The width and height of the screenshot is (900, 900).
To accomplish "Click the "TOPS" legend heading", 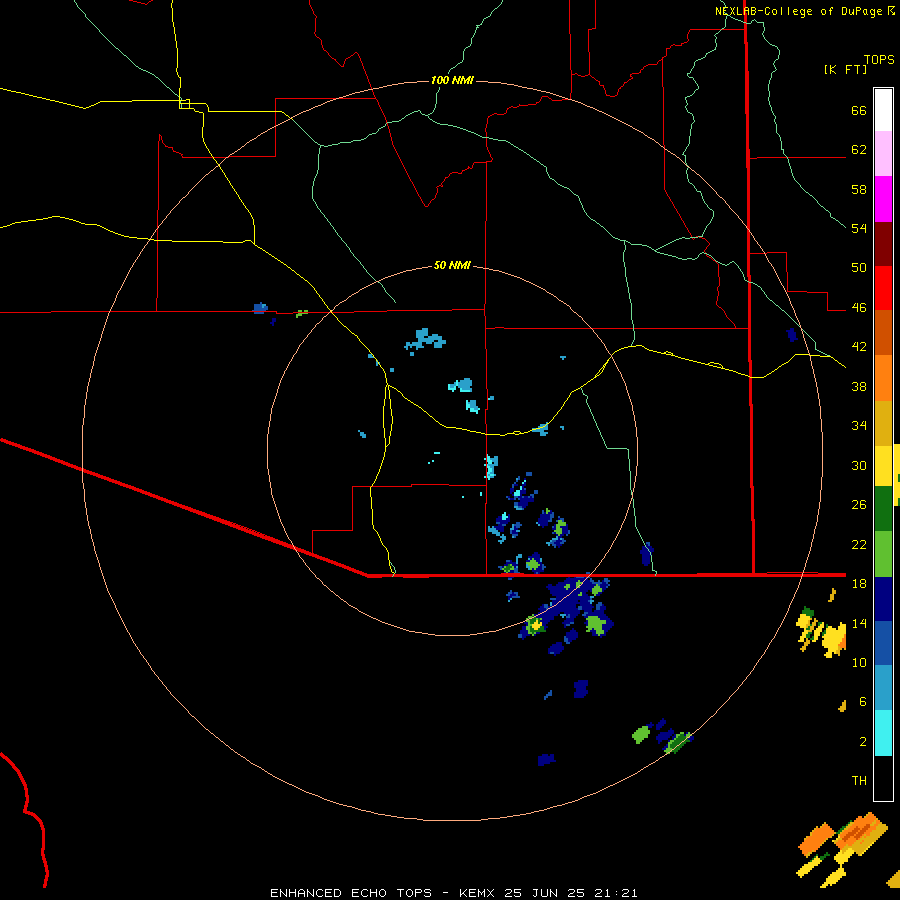I will tap(879, 60).
